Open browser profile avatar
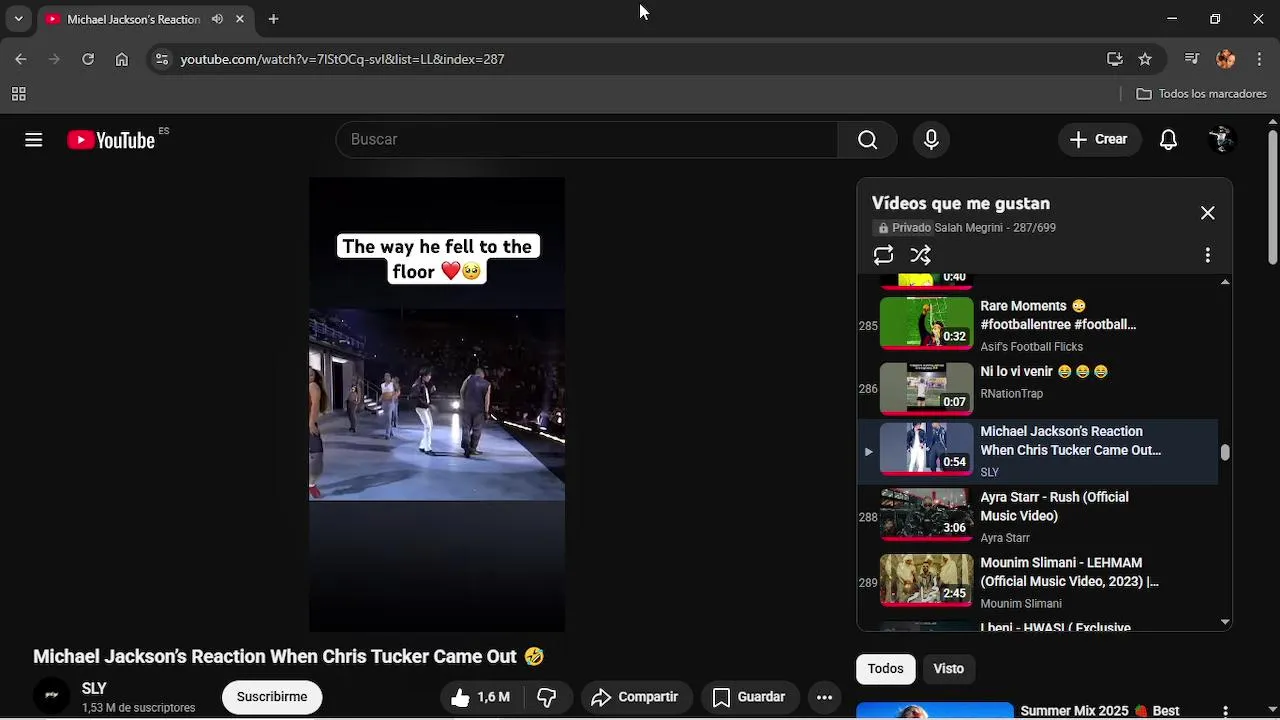 [1226, 59]
